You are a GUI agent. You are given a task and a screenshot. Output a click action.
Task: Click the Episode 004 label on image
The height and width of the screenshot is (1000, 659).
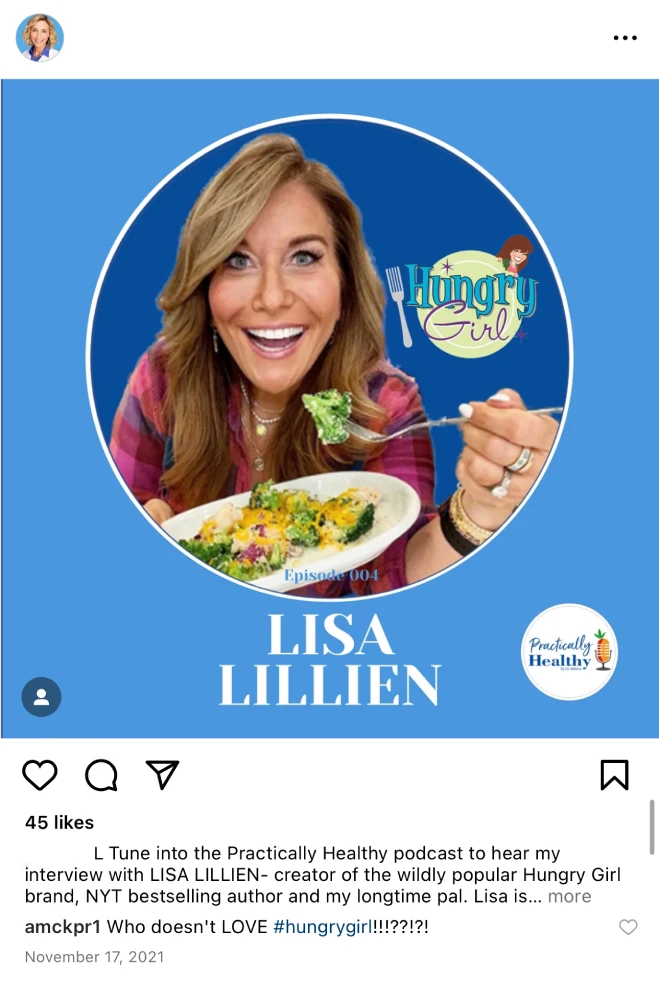point(331,575)
